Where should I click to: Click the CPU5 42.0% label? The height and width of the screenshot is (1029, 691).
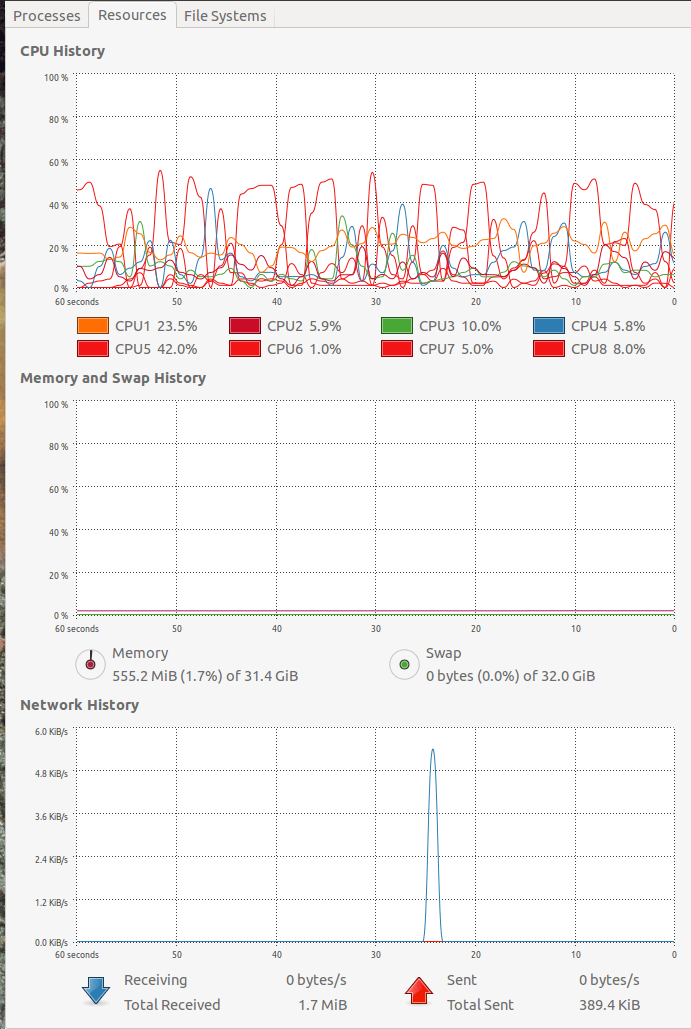pos(156,349)
